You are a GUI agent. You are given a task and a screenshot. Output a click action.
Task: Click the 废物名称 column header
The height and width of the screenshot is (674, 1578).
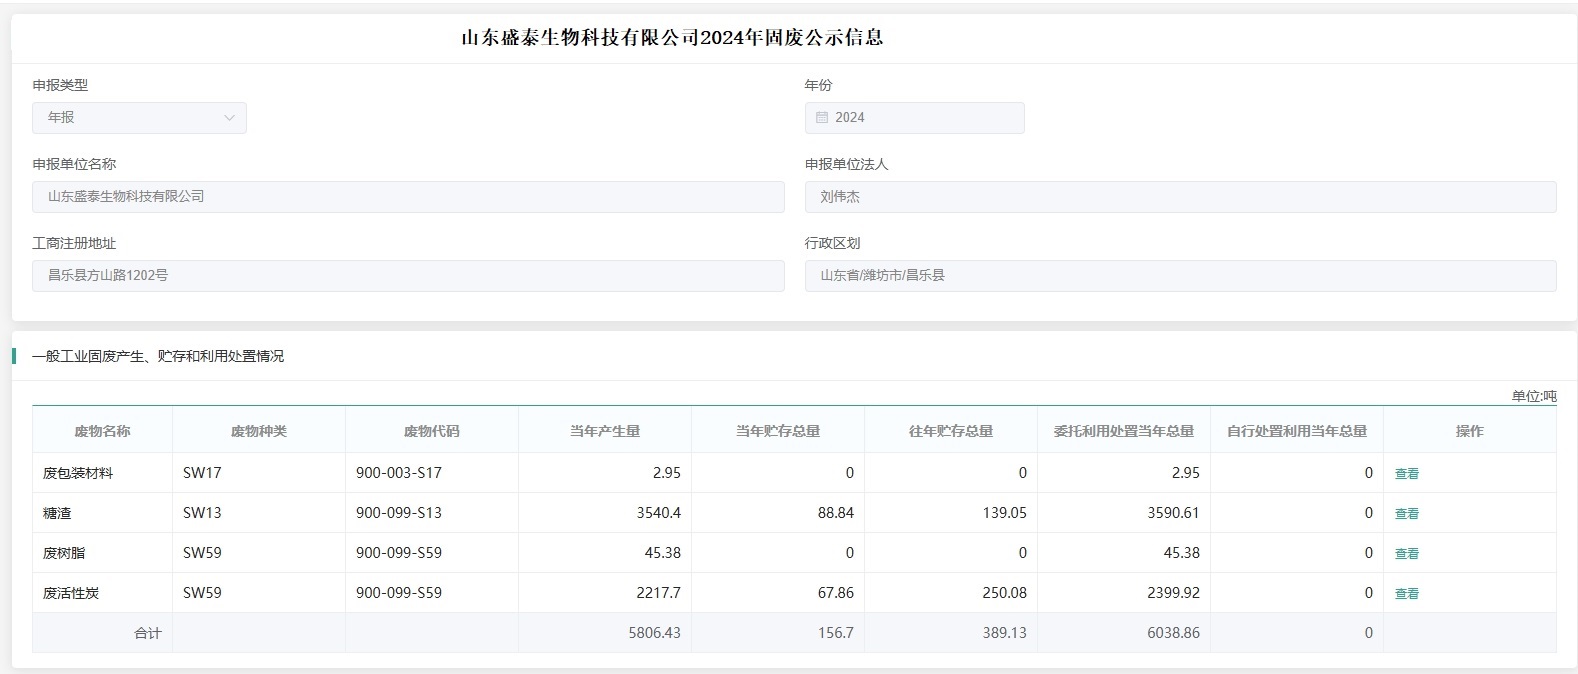[x=102, y=431]
